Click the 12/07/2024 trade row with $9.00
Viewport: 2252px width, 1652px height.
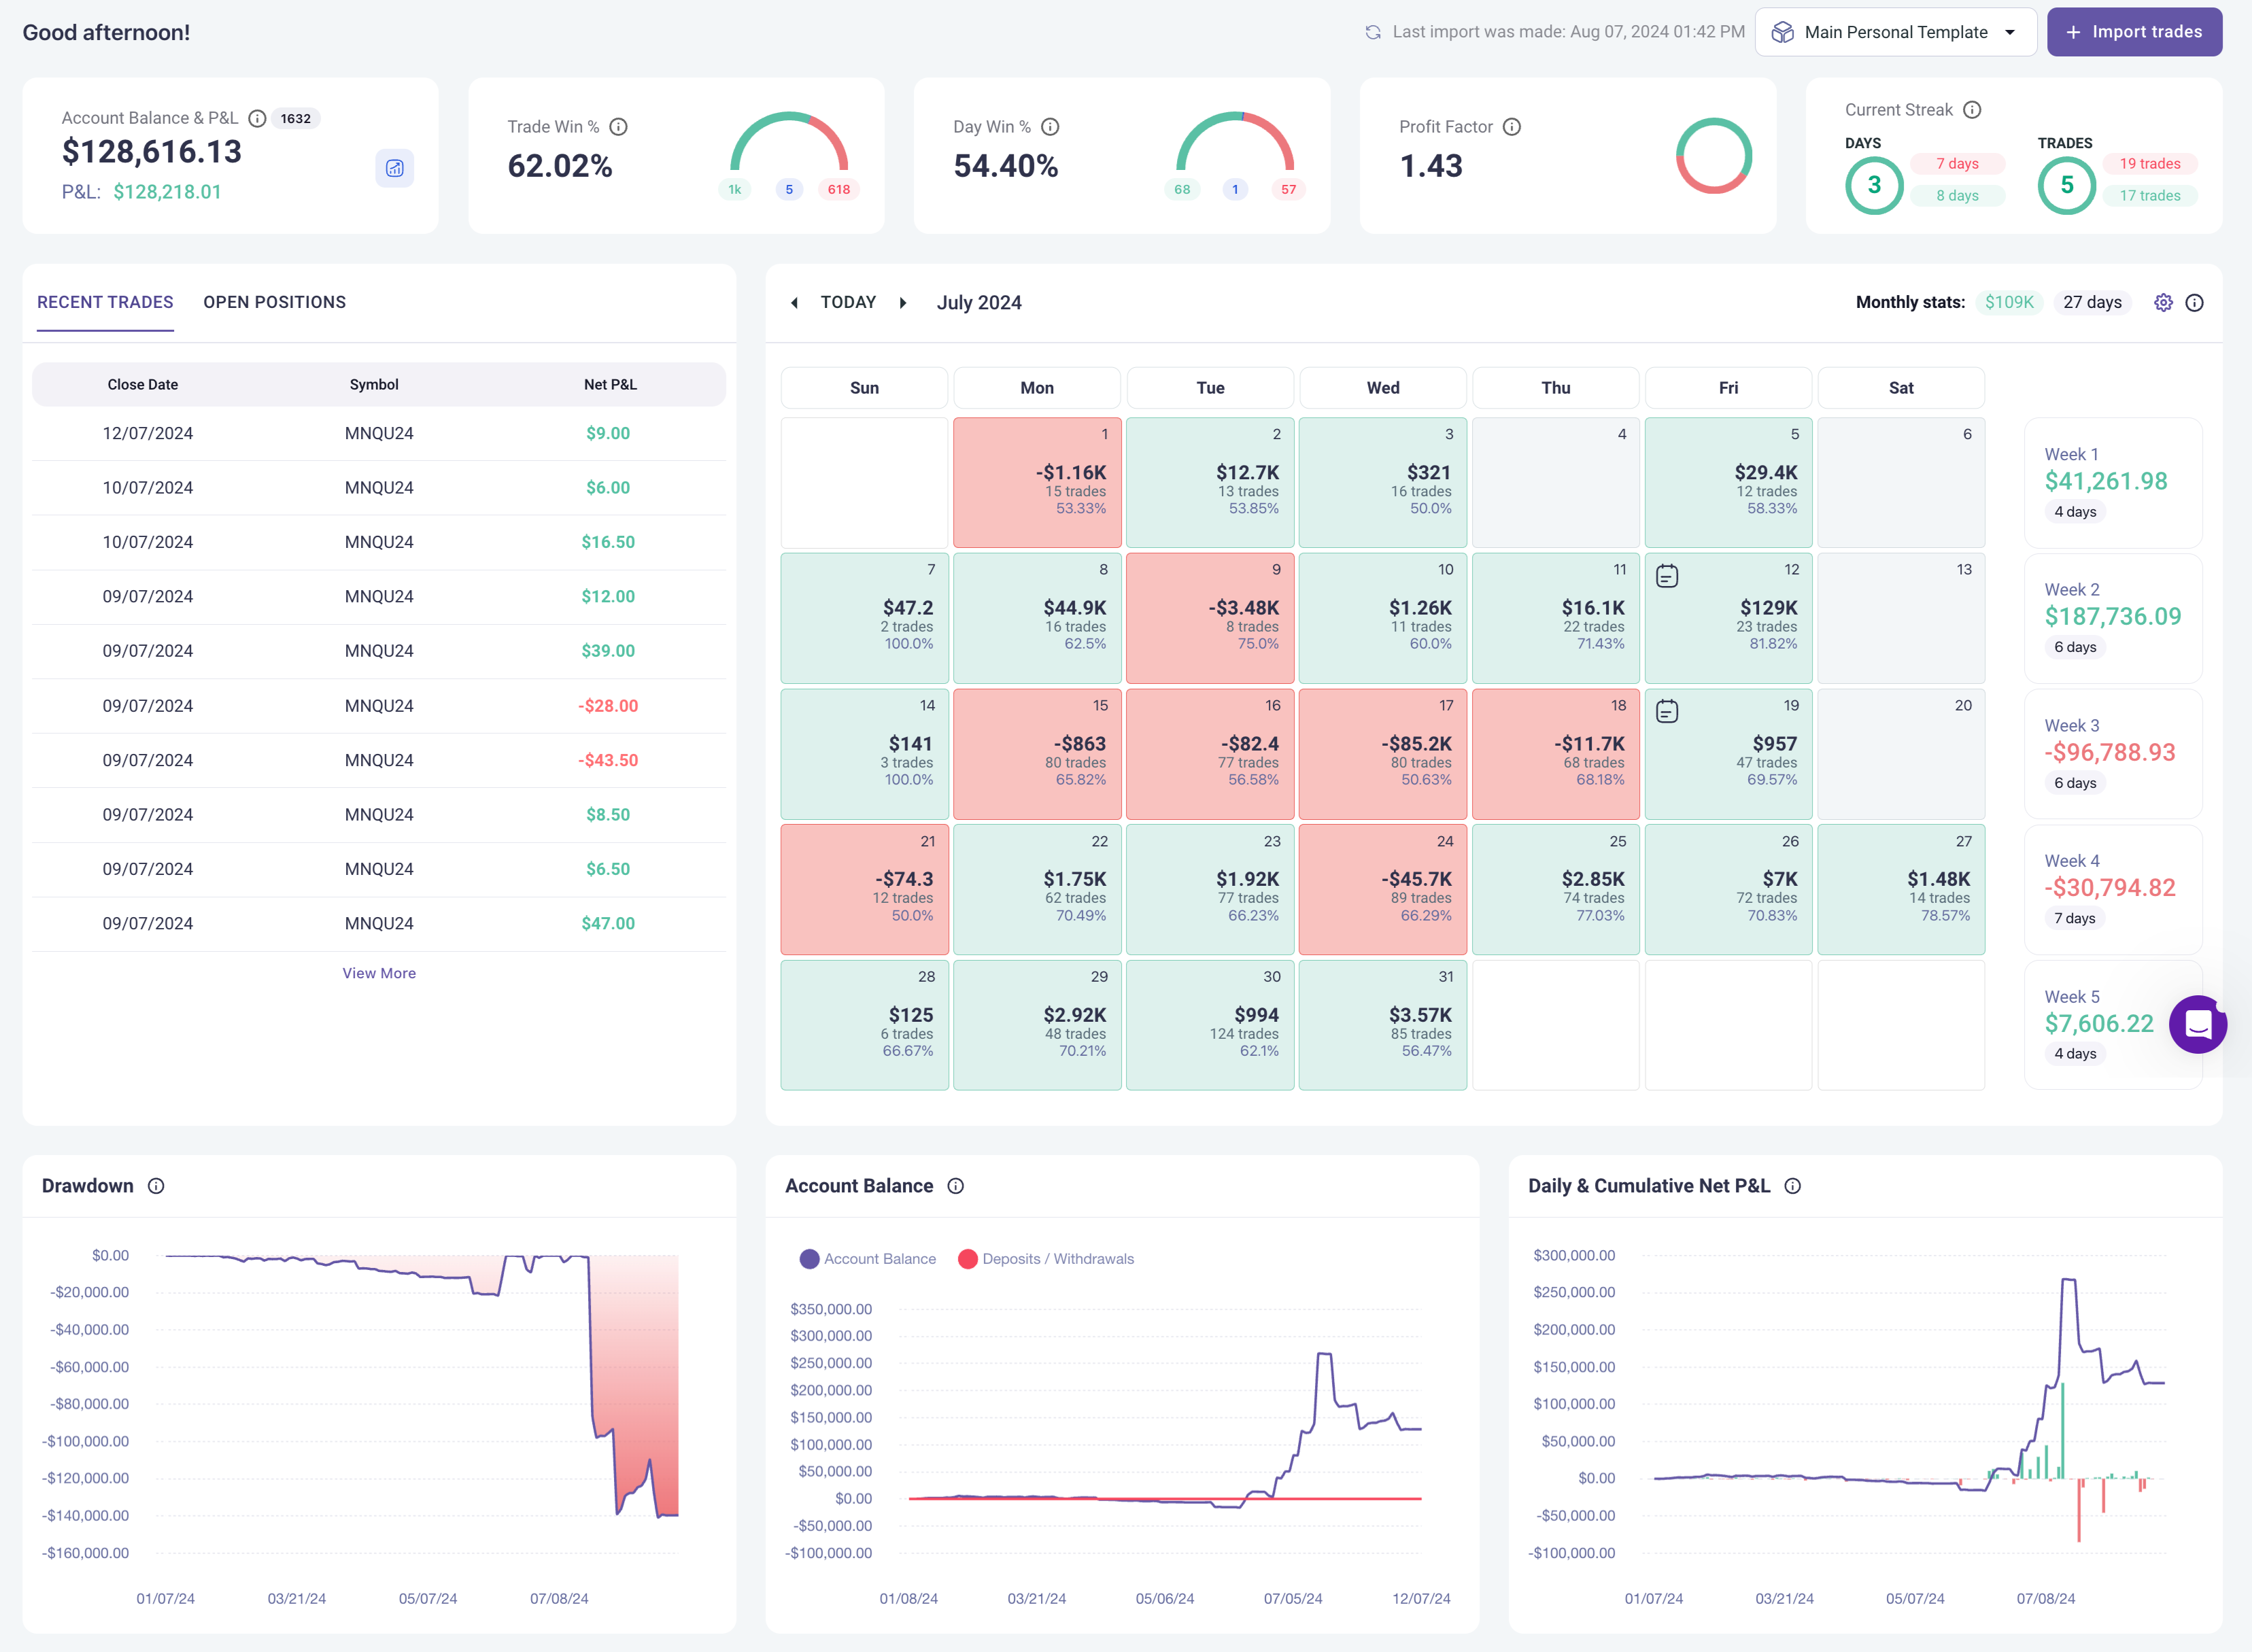(379, 433)
